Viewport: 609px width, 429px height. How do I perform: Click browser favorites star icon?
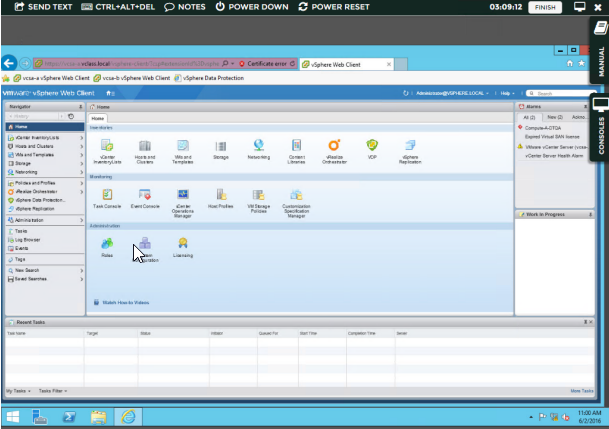pyautogui.click(x=581, y=63)
